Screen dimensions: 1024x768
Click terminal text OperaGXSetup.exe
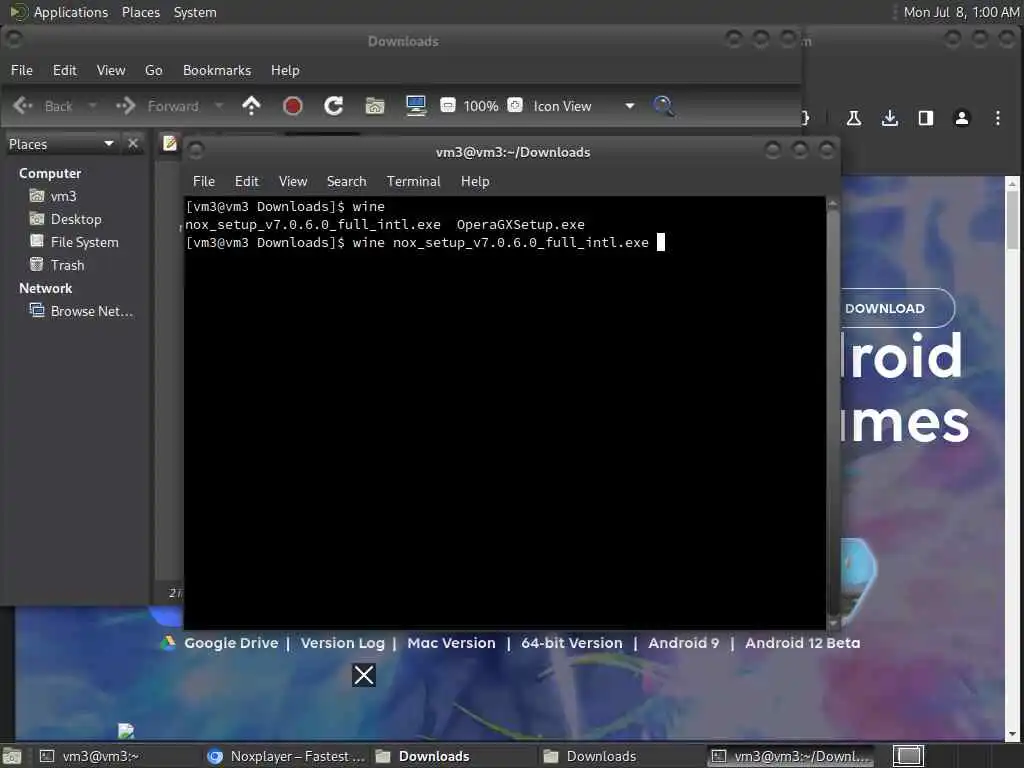(x=520, y=225)
